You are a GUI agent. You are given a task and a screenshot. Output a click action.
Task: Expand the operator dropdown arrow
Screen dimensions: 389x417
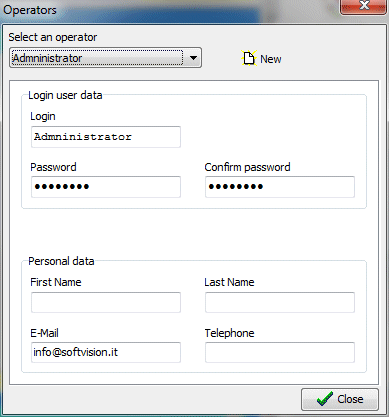(193, 58)
